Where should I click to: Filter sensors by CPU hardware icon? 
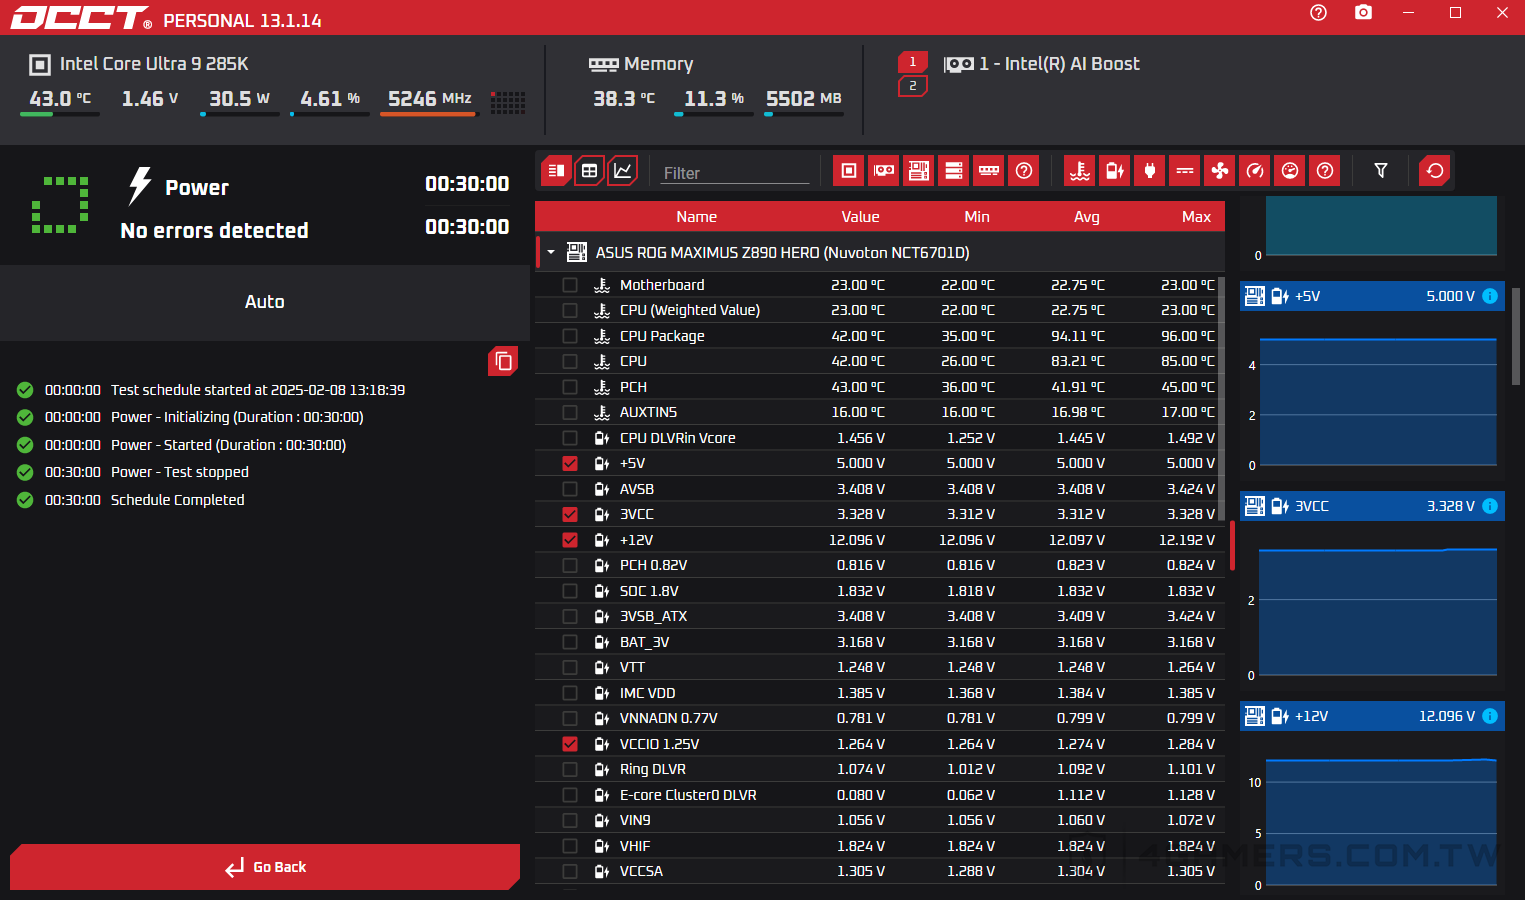tap(848, 171)
